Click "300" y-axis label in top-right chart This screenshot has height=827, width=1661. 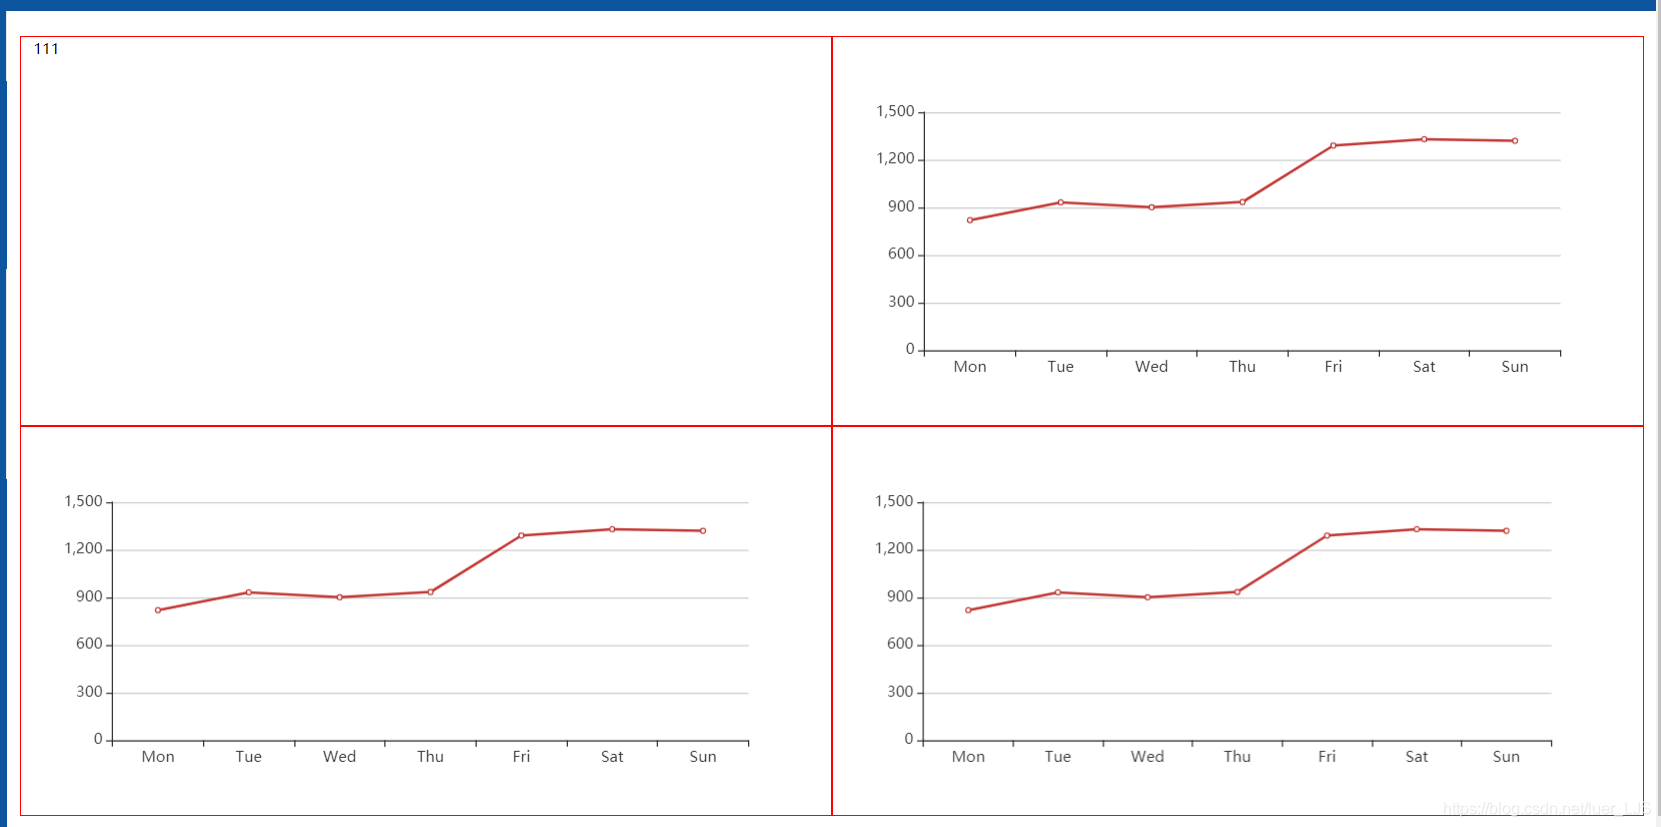point(901,302)
